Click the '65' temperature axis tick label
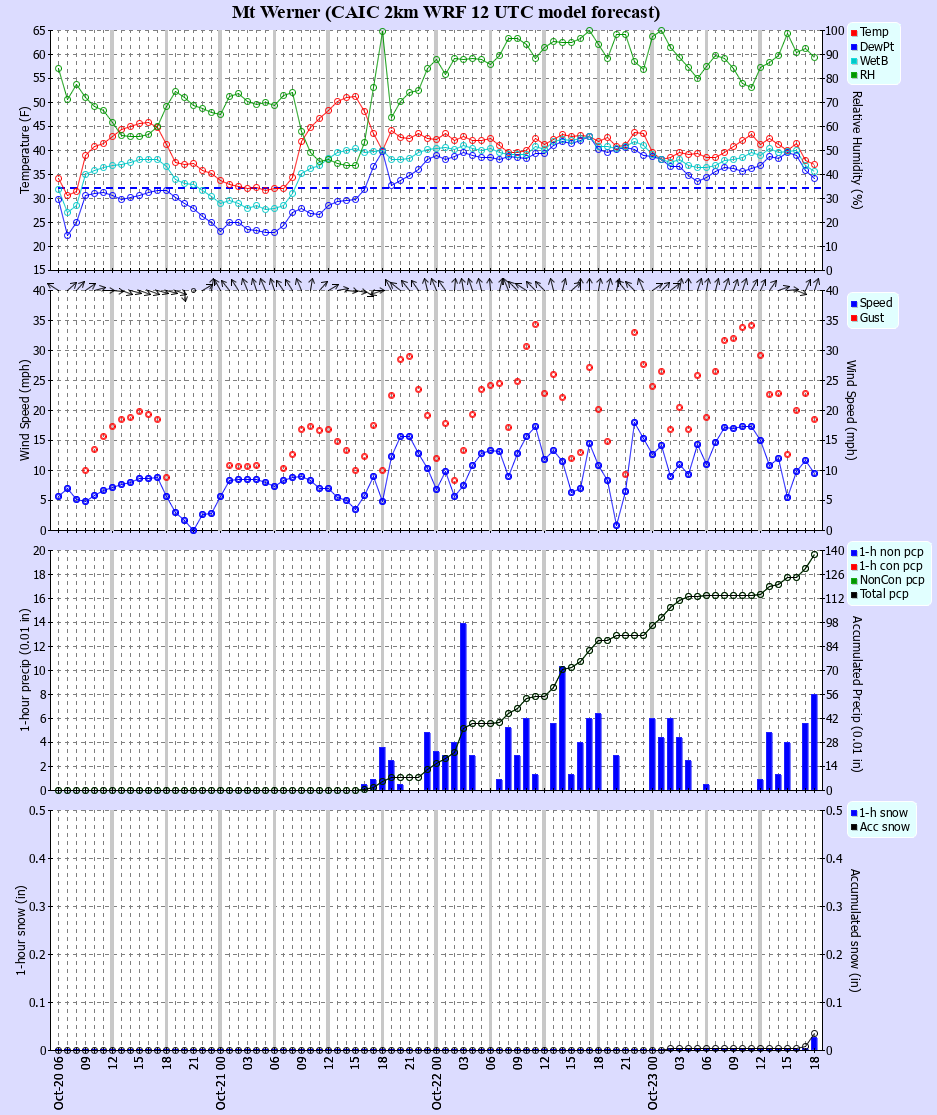 (x=39, y=31)
